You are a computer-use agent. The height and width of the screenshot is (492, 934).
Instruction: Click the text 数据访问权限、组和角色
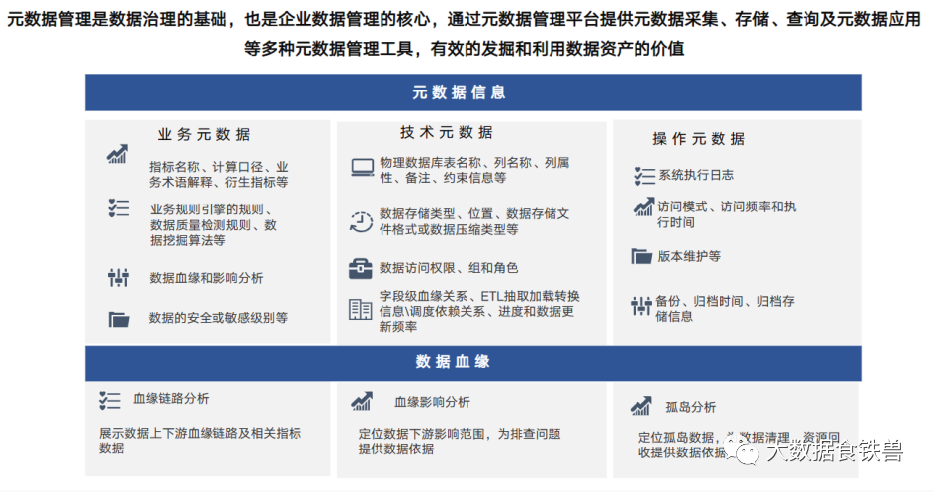(x=449, y=268)
